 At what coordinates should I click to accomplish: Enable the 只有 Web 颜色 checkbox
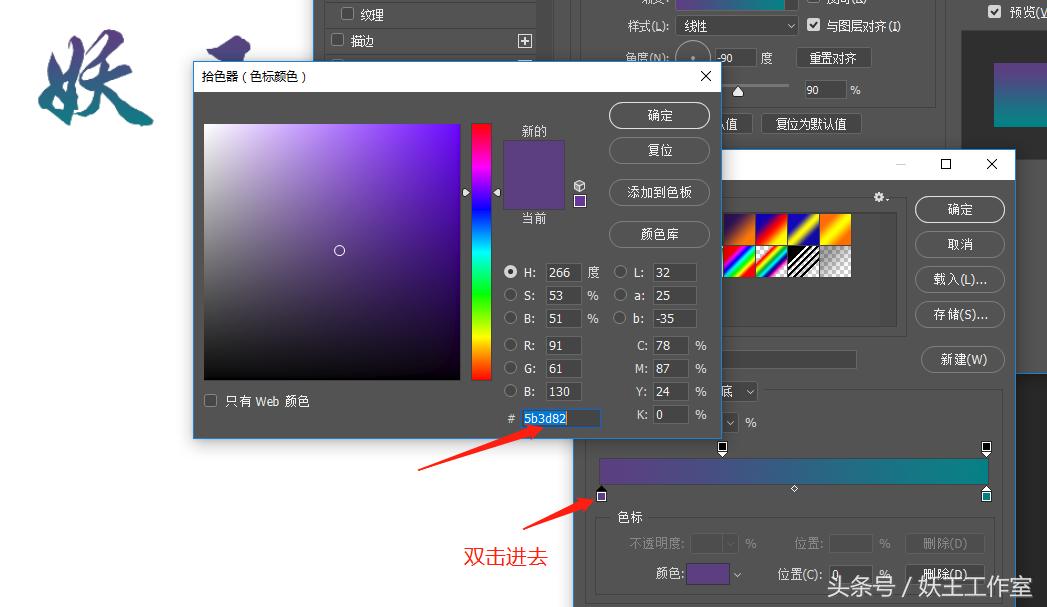pos(210,400)
